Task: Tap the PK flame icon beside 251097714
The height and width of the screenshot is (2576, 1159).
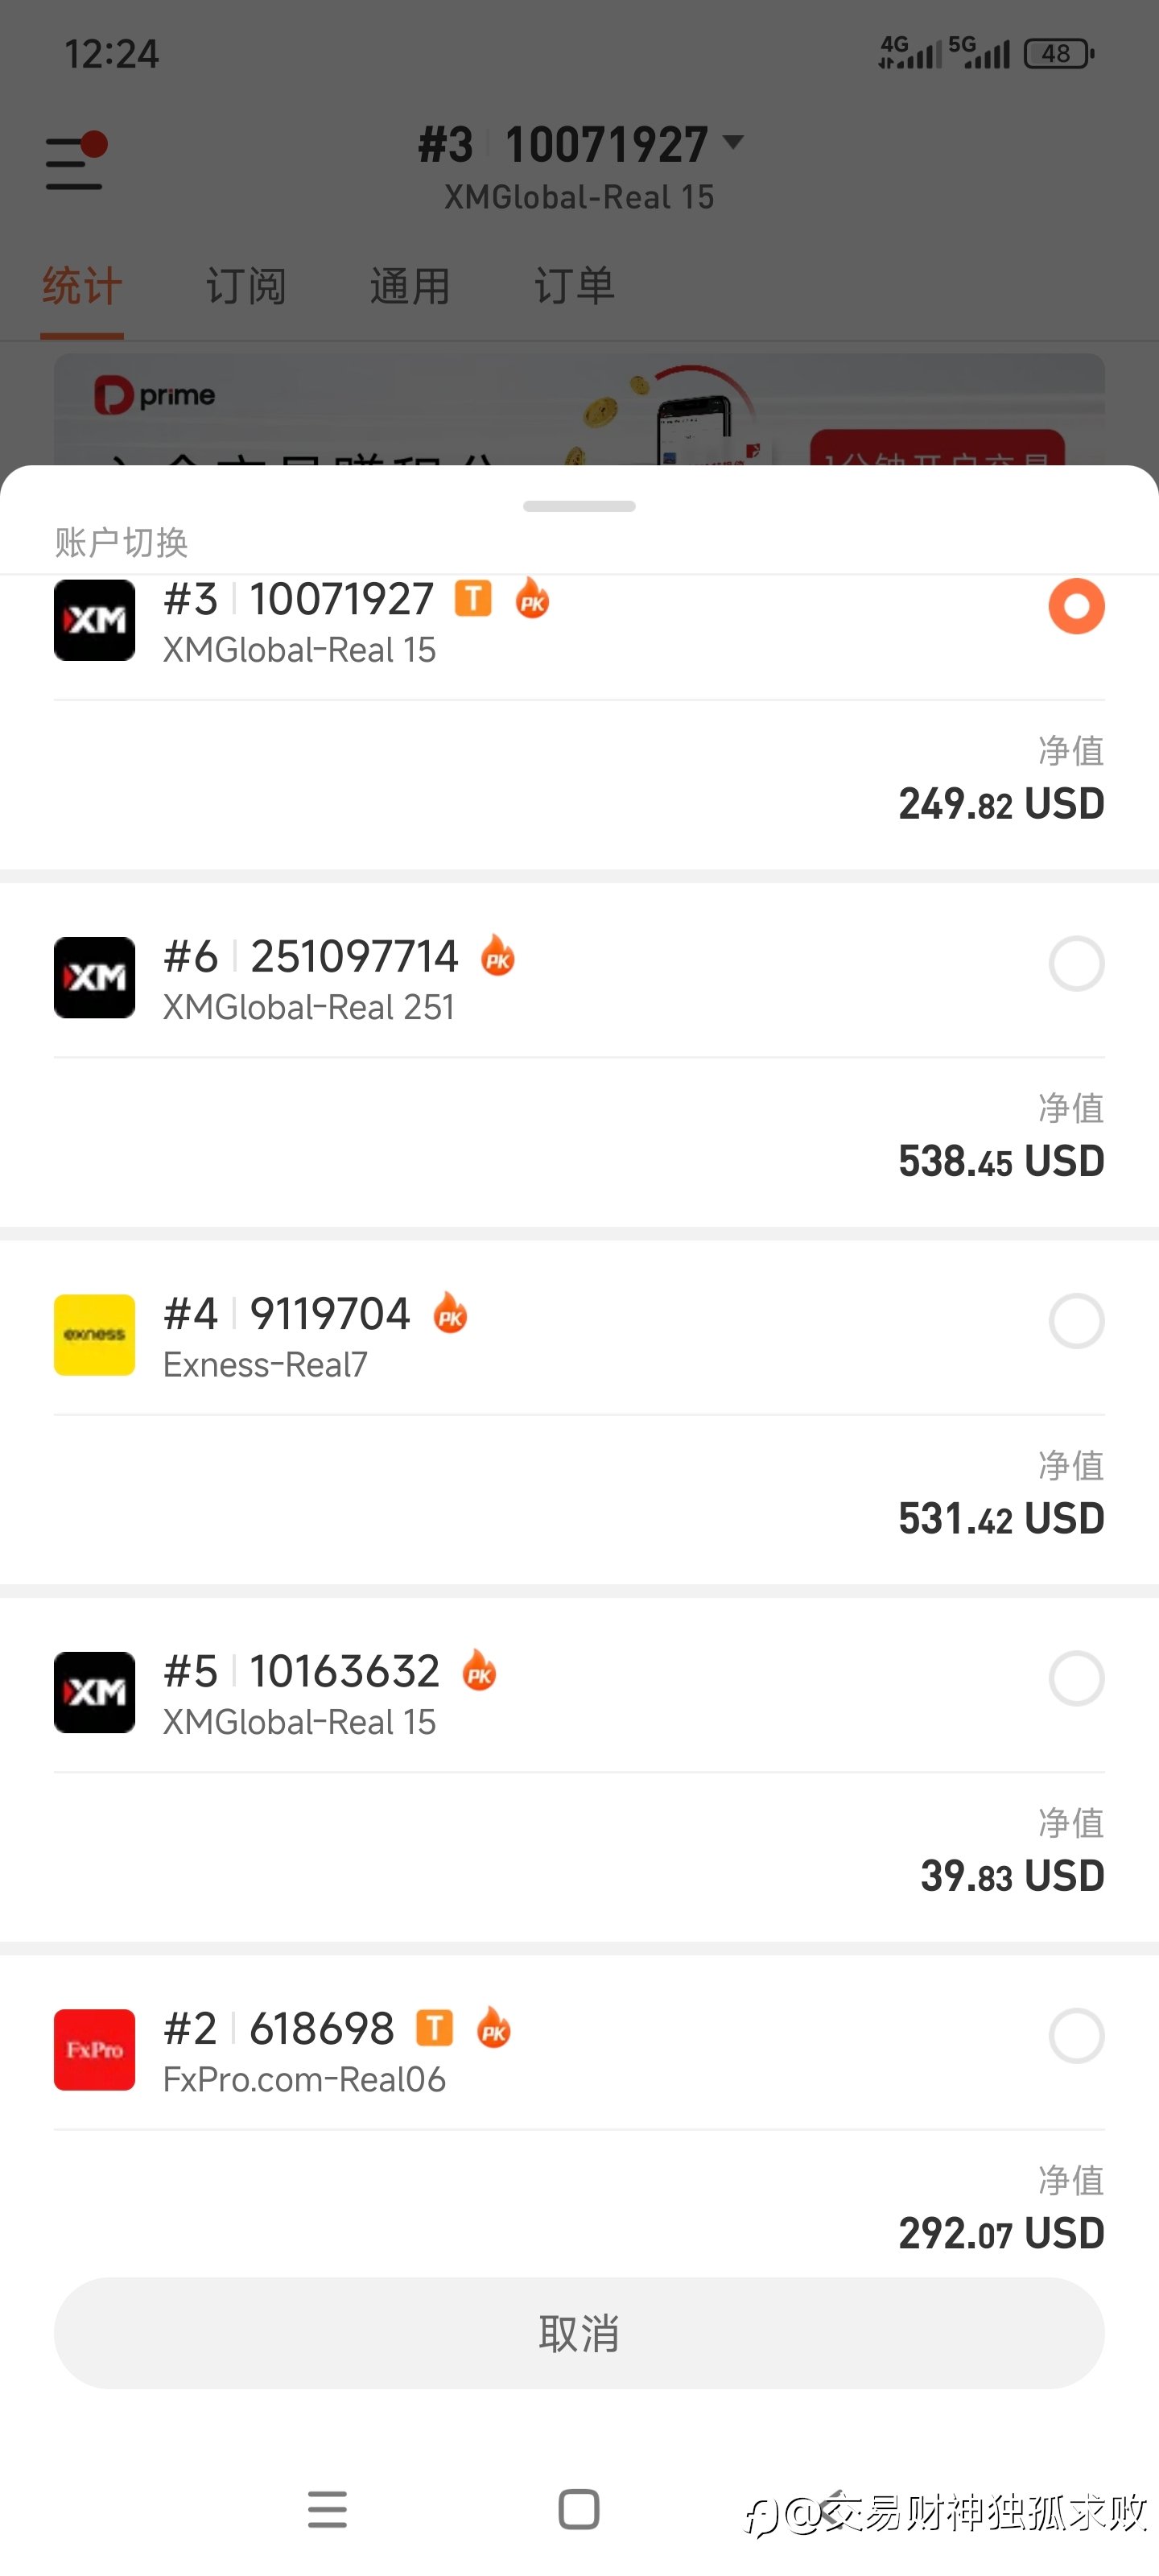Action: 498,956
